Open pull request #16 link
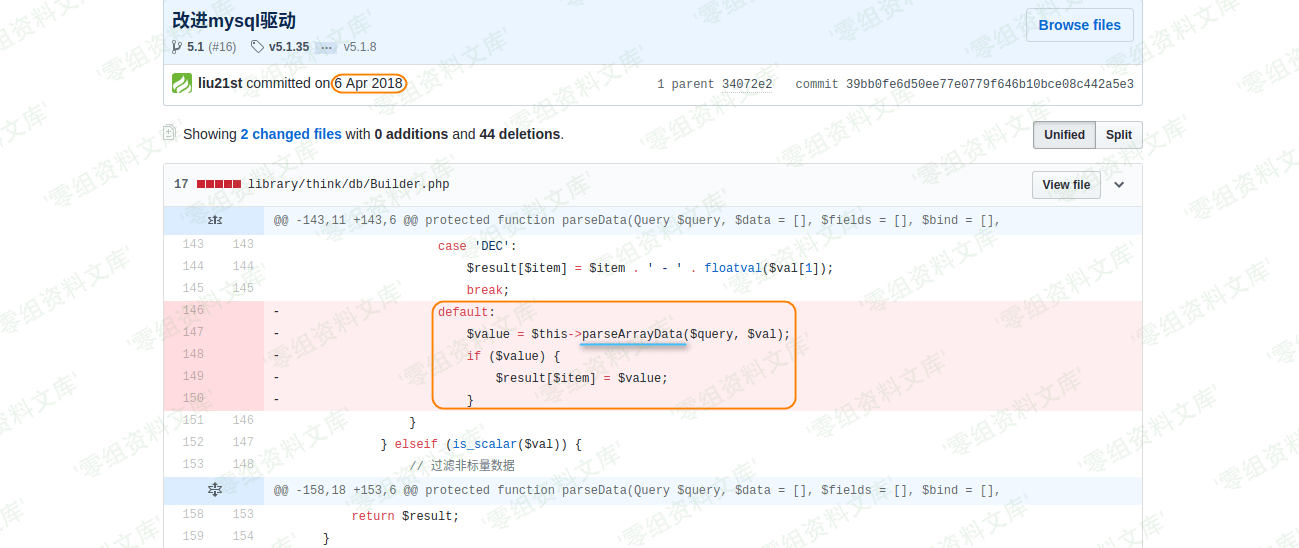The image size is (1299, 548). (x=222, y=47)
